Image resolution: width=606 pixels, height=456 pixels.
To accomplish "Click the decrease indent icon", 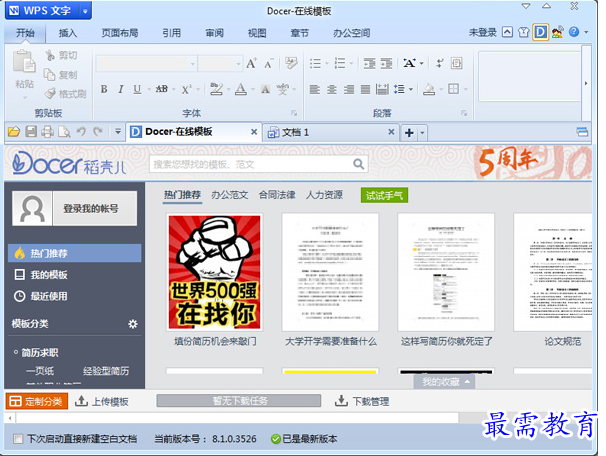I will click(x=369, y=63).
